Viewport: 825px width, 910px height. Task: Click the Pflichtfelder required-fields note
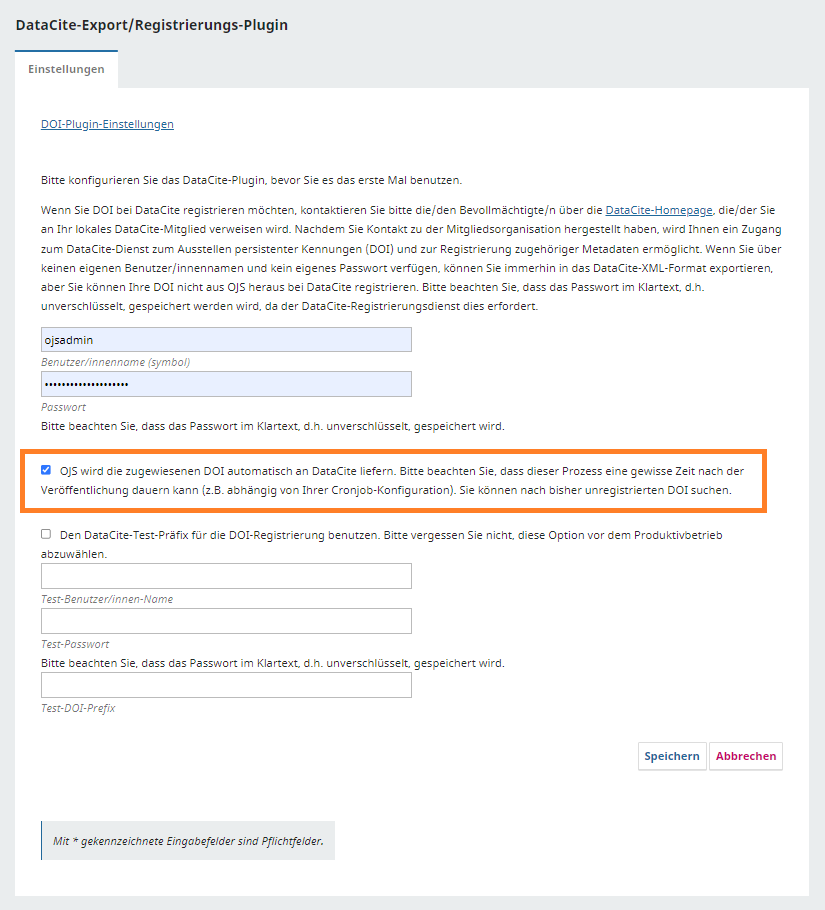tap(188, 841)
